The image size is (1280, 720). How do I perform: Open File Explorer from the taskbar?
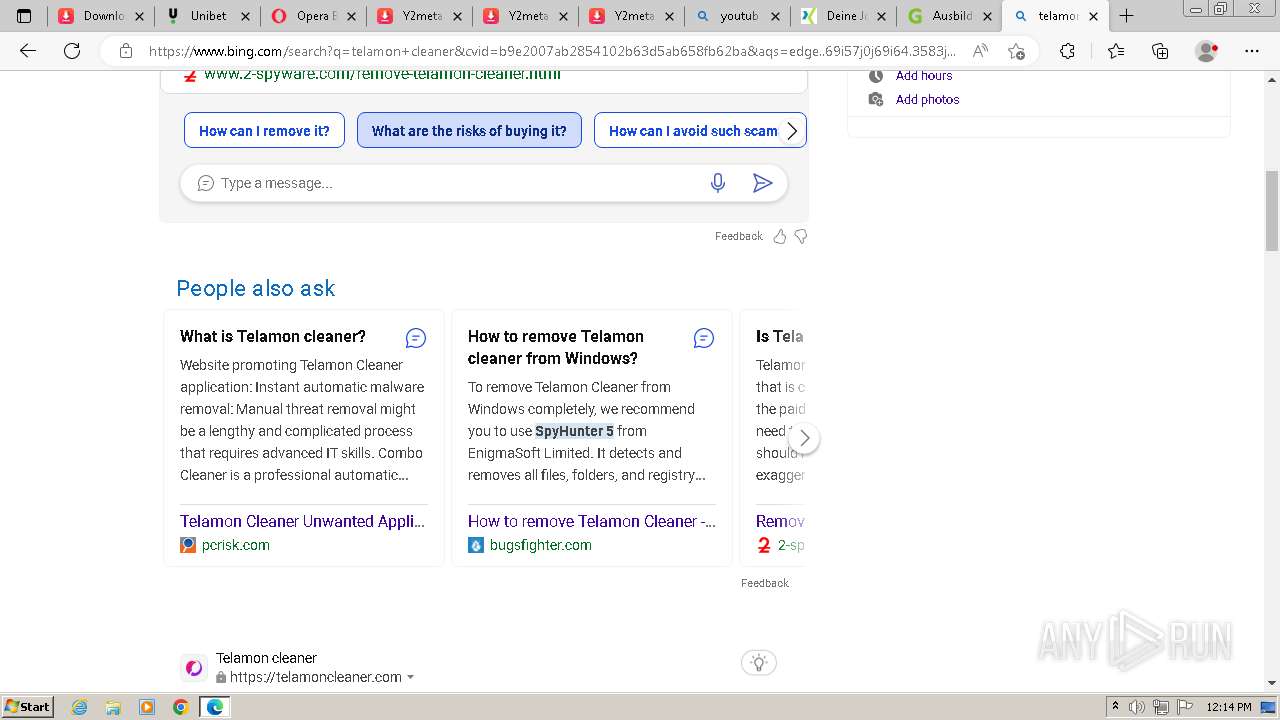pyautogui.click(x=113, y=707)
